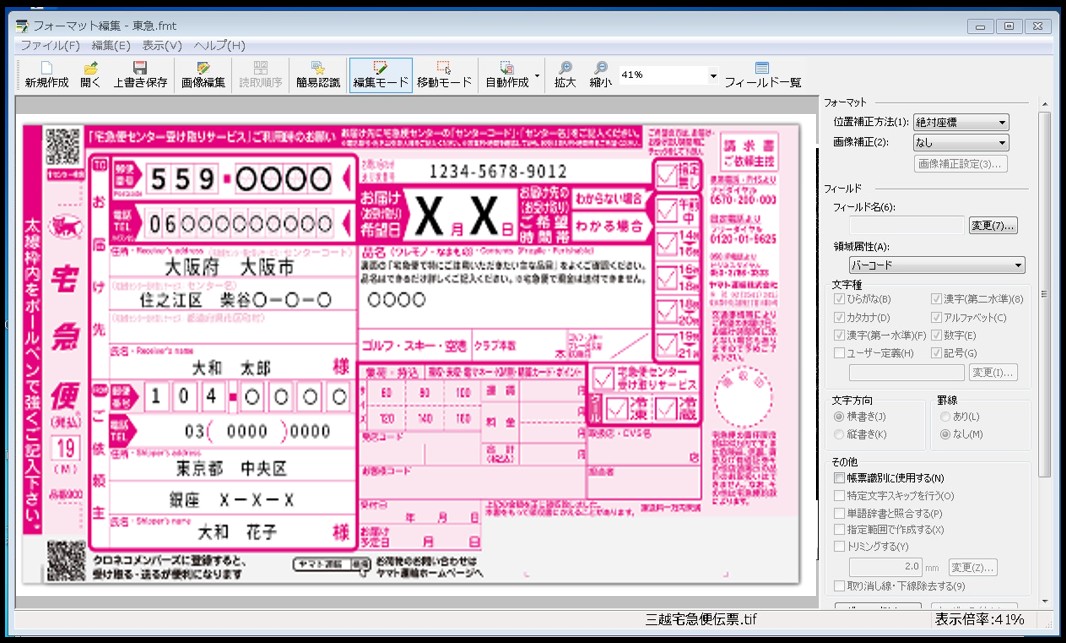Select the 罫線 なし(M) radio button
This screenshot has height=643, width=1066.
pyautogui.click(x=944, y=434)
